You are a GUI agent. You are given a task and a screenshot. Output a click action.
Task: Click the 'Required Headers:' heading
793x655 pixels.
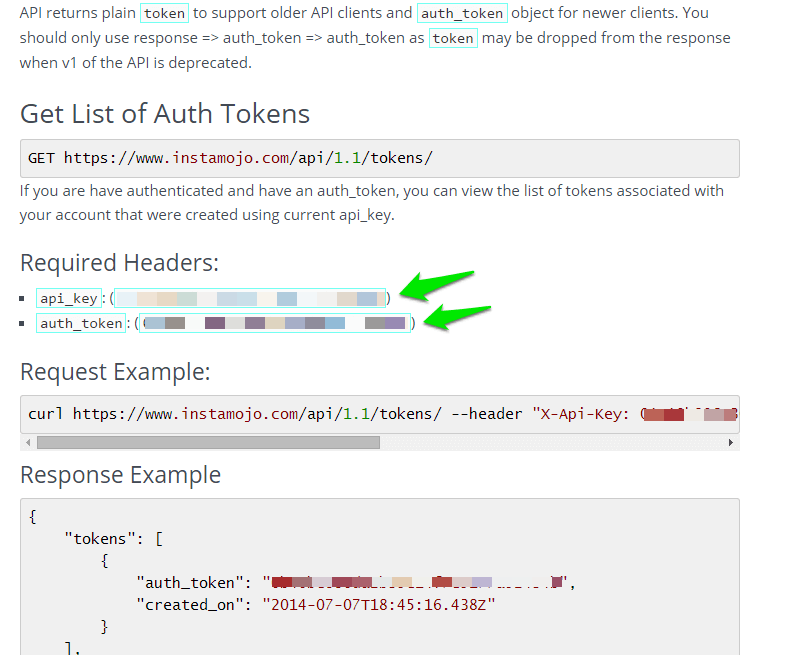(119, 263)
